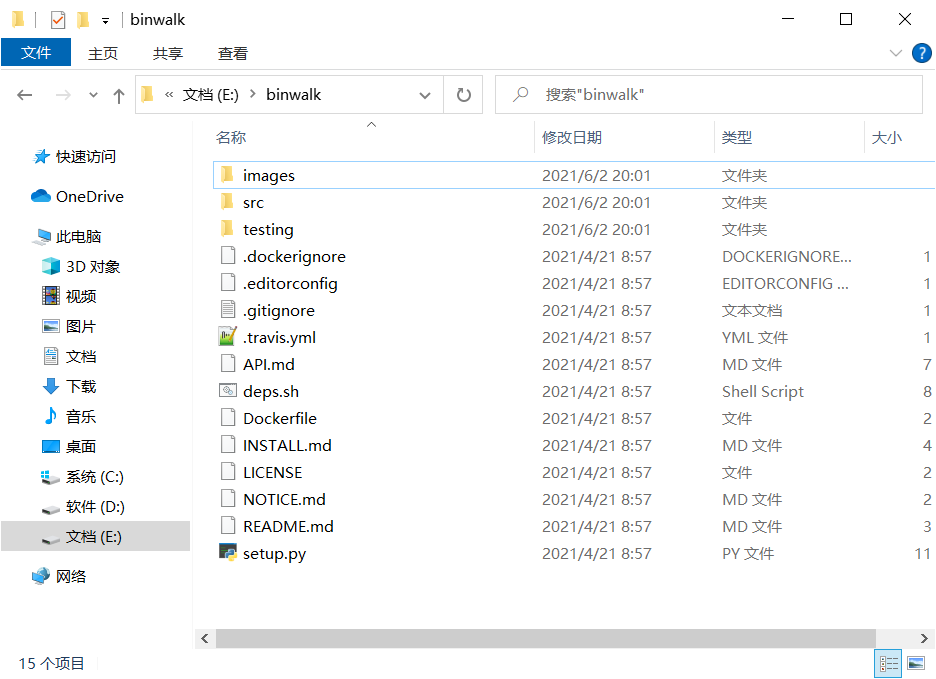Viewport: 936px width, 679px height.
Task: Open setup.py by its Python file icon
Action: click(x=228, y=553)
